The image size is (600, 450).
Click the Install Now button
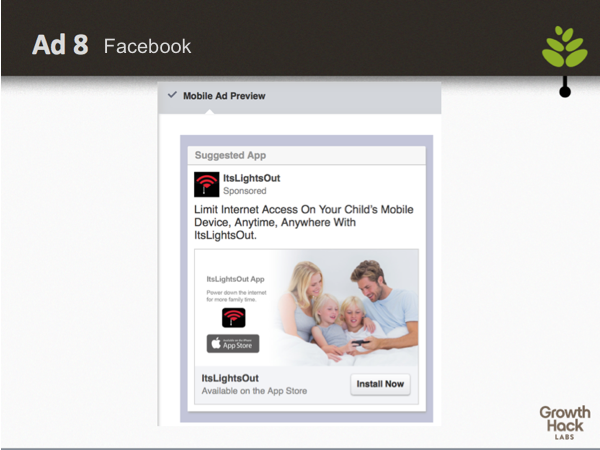tap(380, 384)
